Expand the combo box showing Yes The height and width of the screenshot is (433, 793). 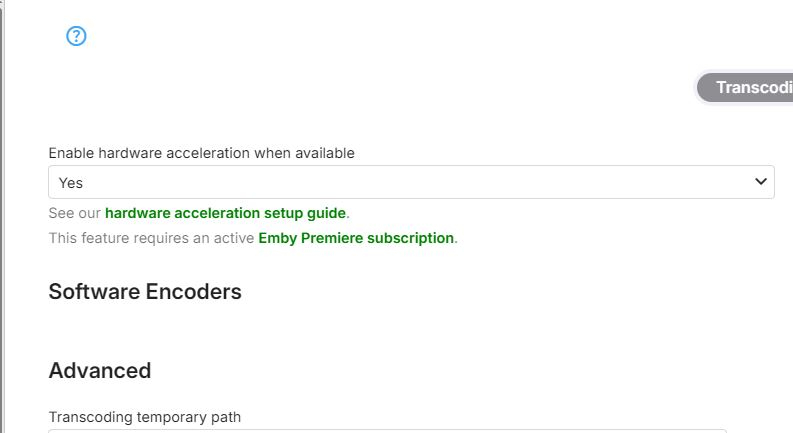410,182
